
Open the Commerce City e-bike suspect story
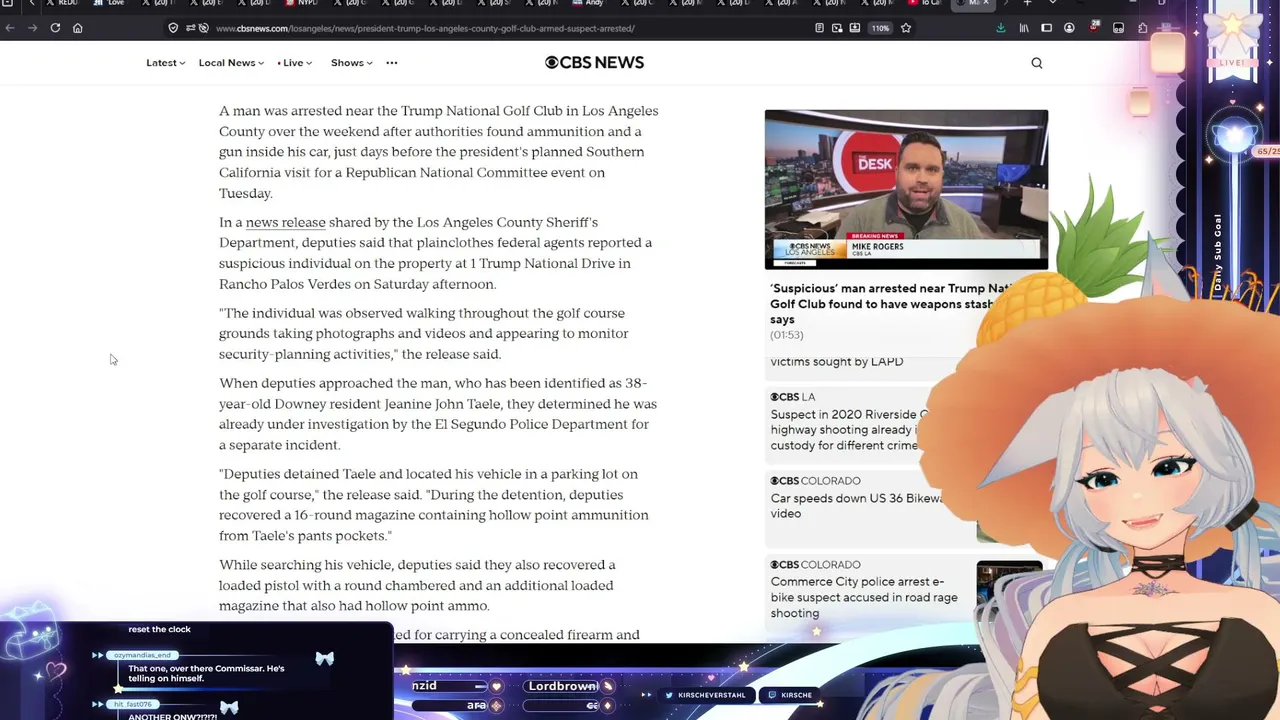click(x=864, y=597)
